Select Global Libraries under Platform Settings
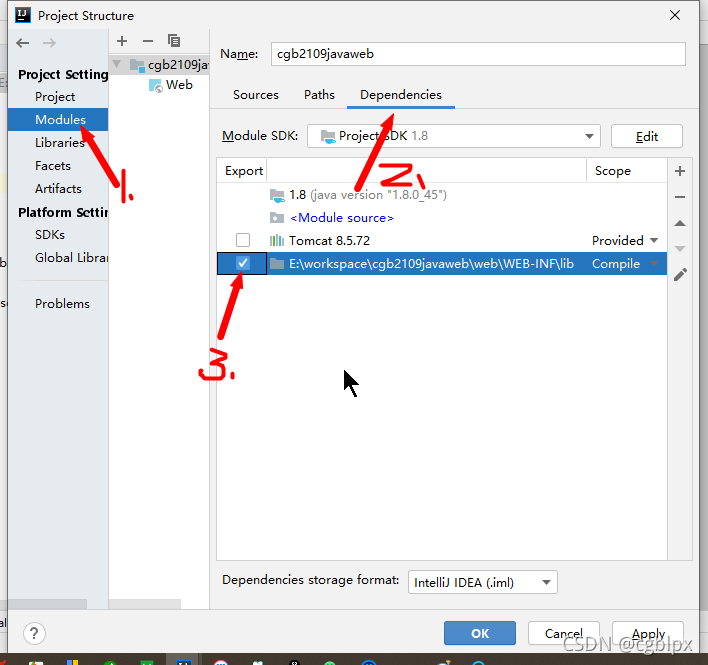Screen dimensions: 708x665 pyautogui.click(x=58, y=258)
